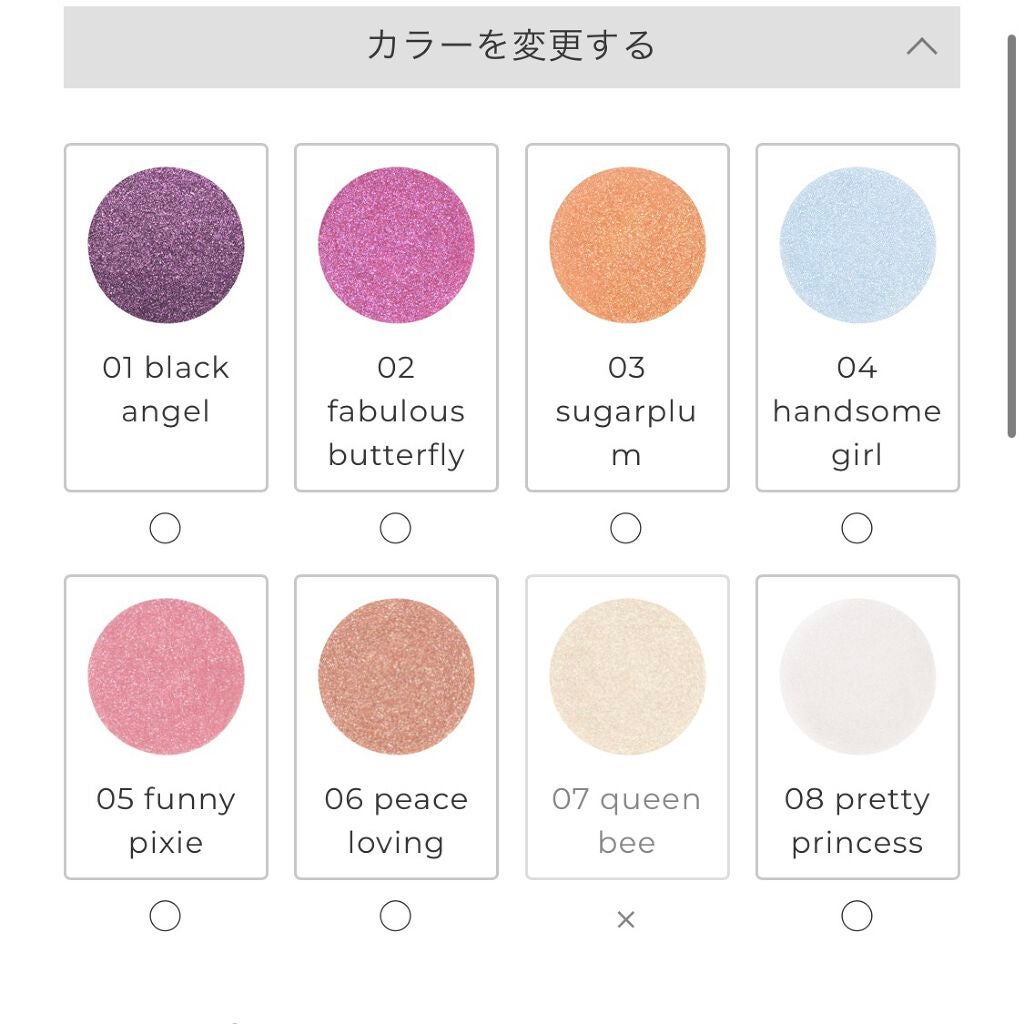
Task: Choose the radio button under 01 black angel
Action: (x=166, y=527)
